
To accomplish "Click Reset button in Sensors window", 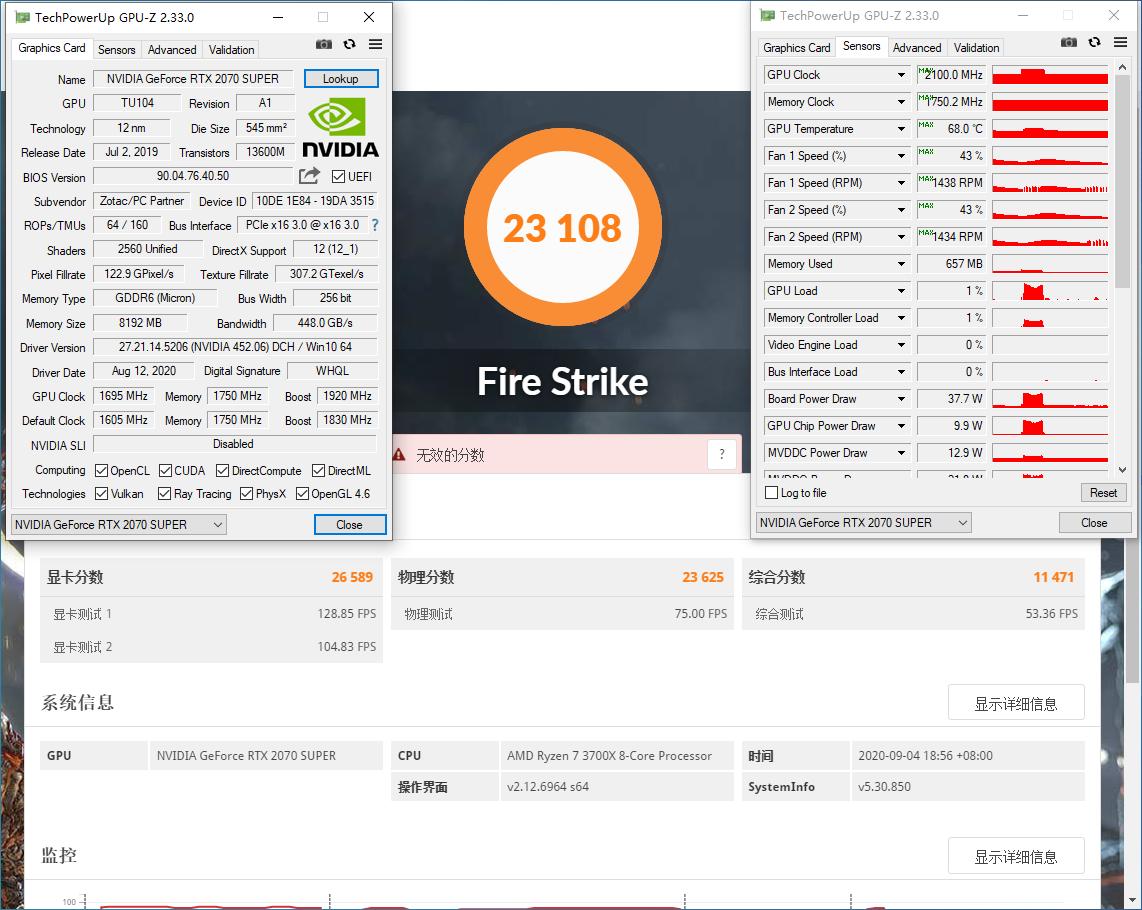I will (1103, 493).
